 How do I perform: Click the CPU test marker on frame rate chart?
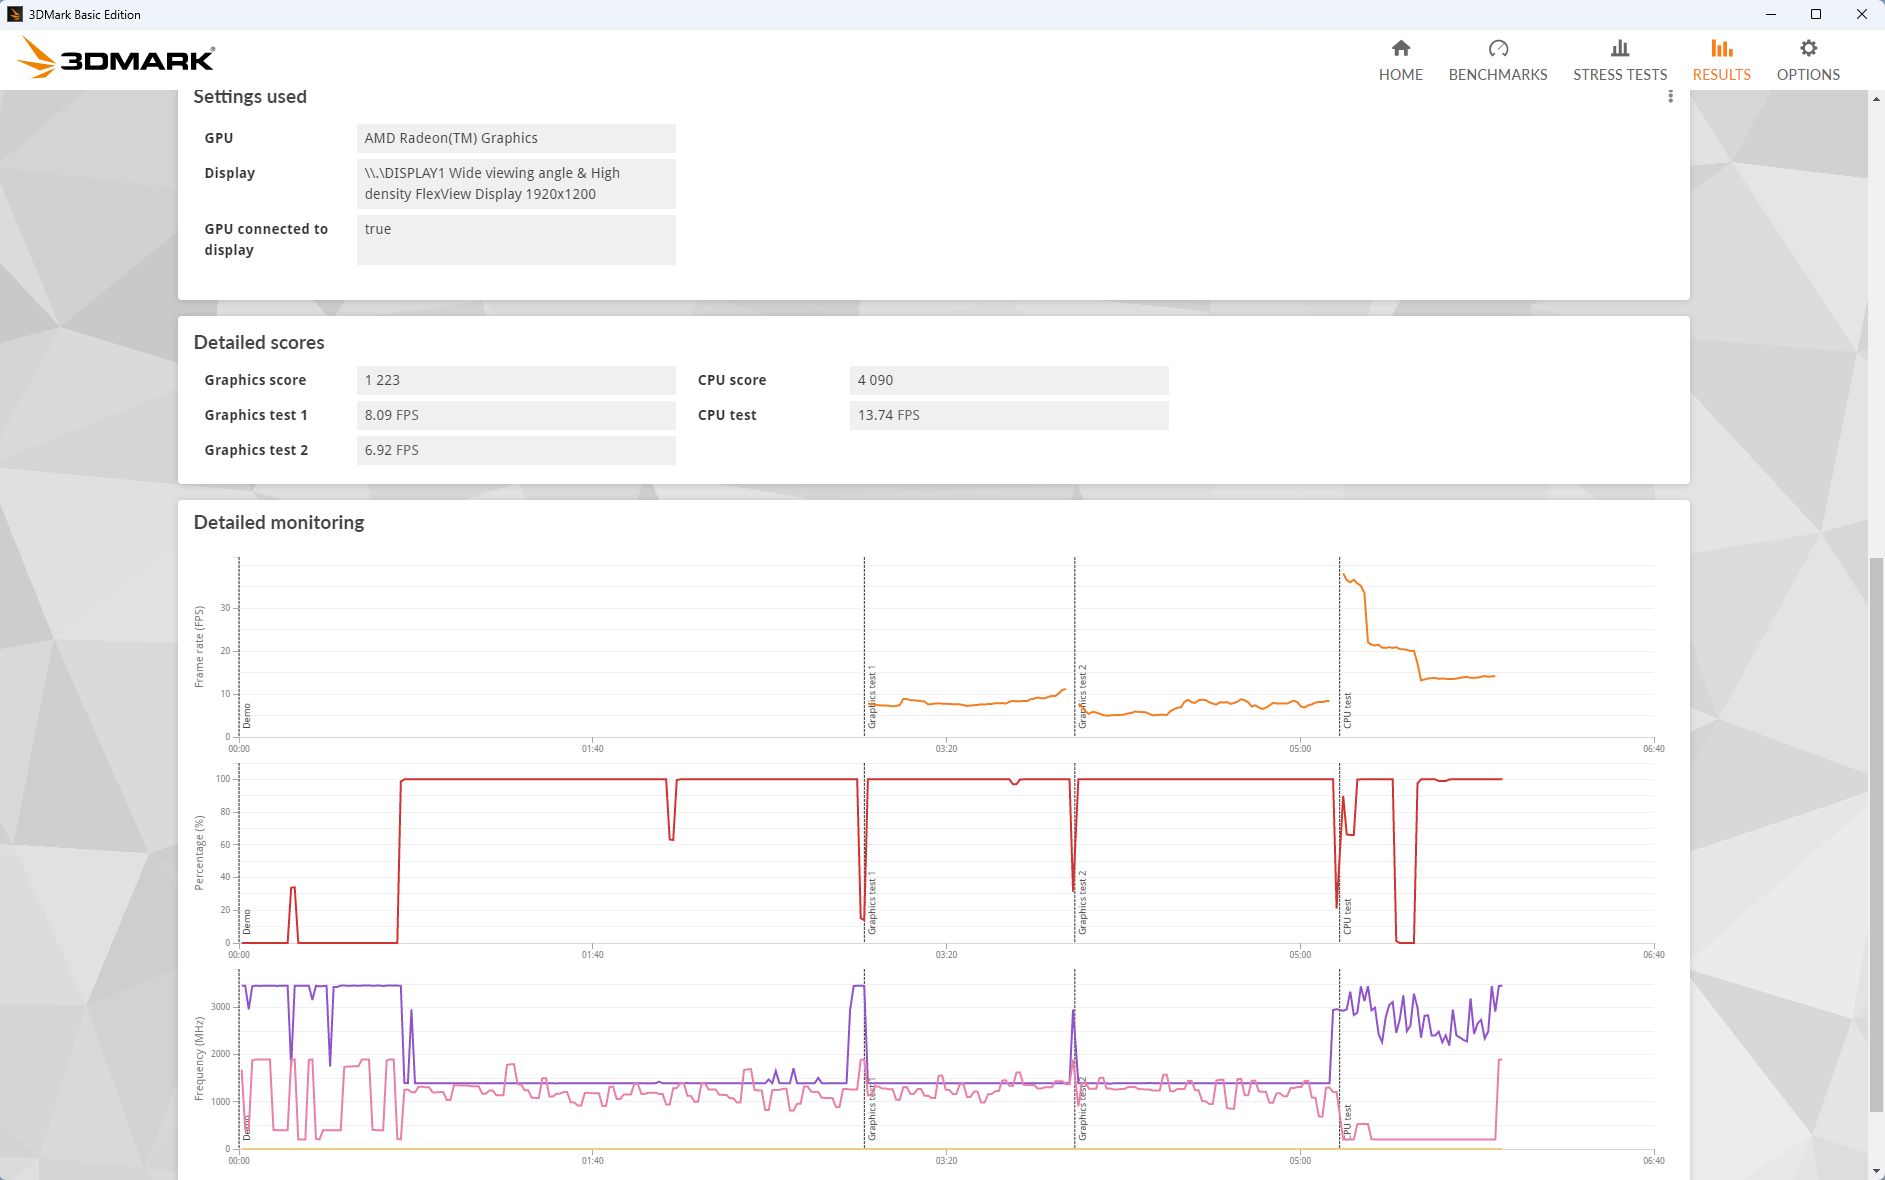pos(1347,710)
